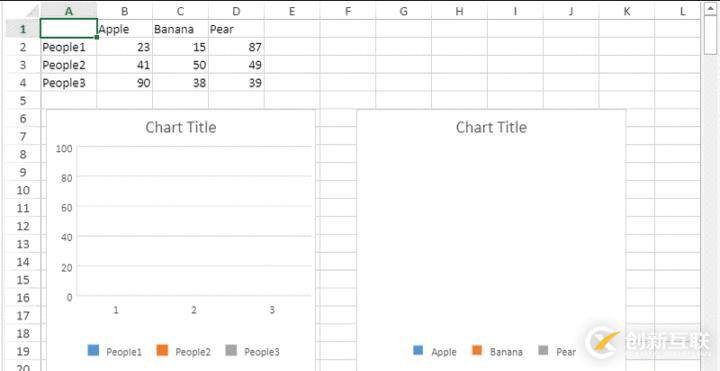Click the cell with value 90

click(x=124, y=83)
